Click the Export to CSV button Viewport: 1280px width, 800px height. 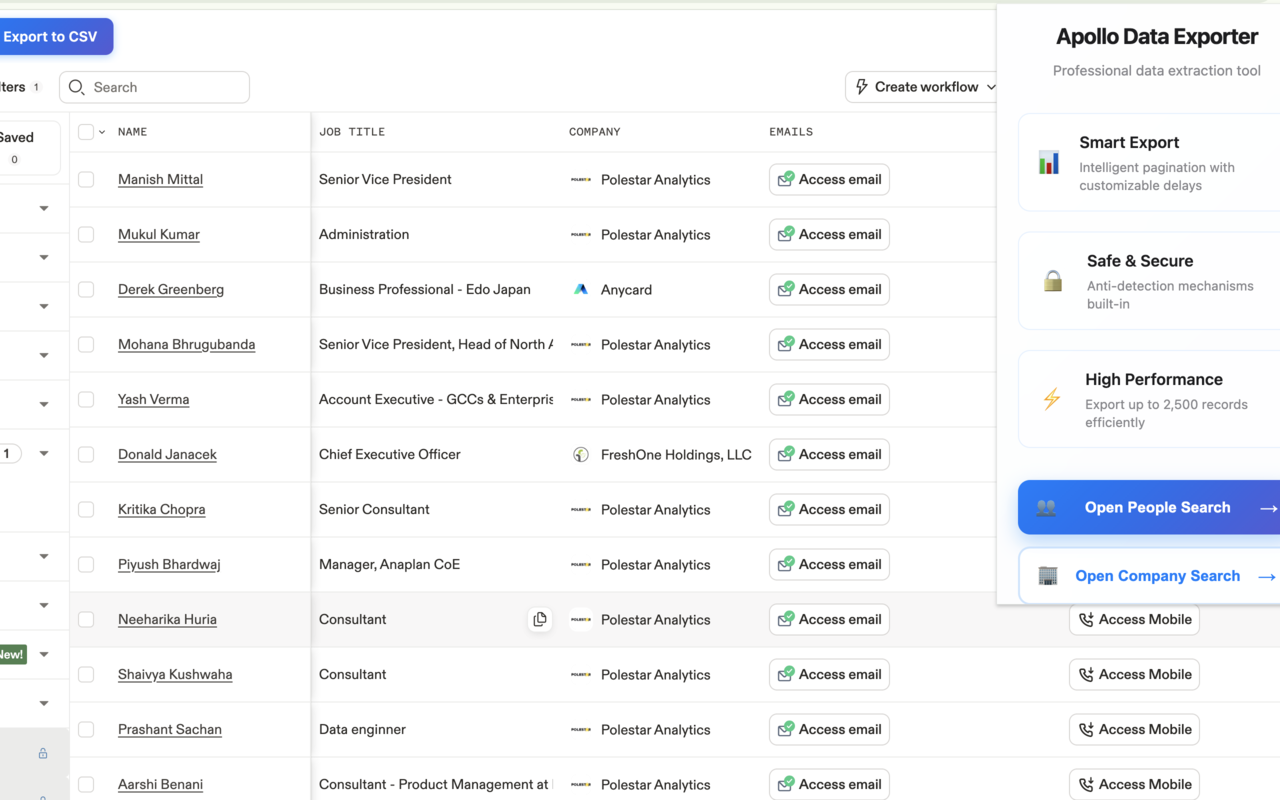(x=52, y=37)
